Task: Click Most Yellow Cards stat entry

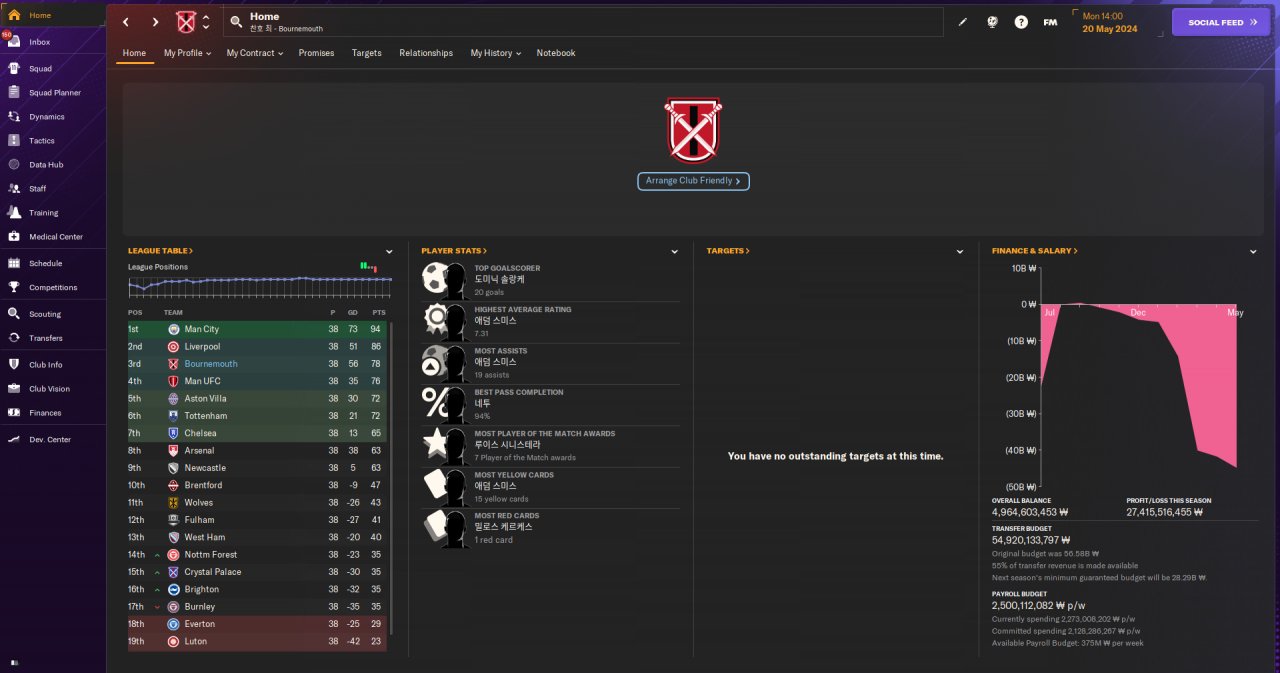Action: click(550, 488)
